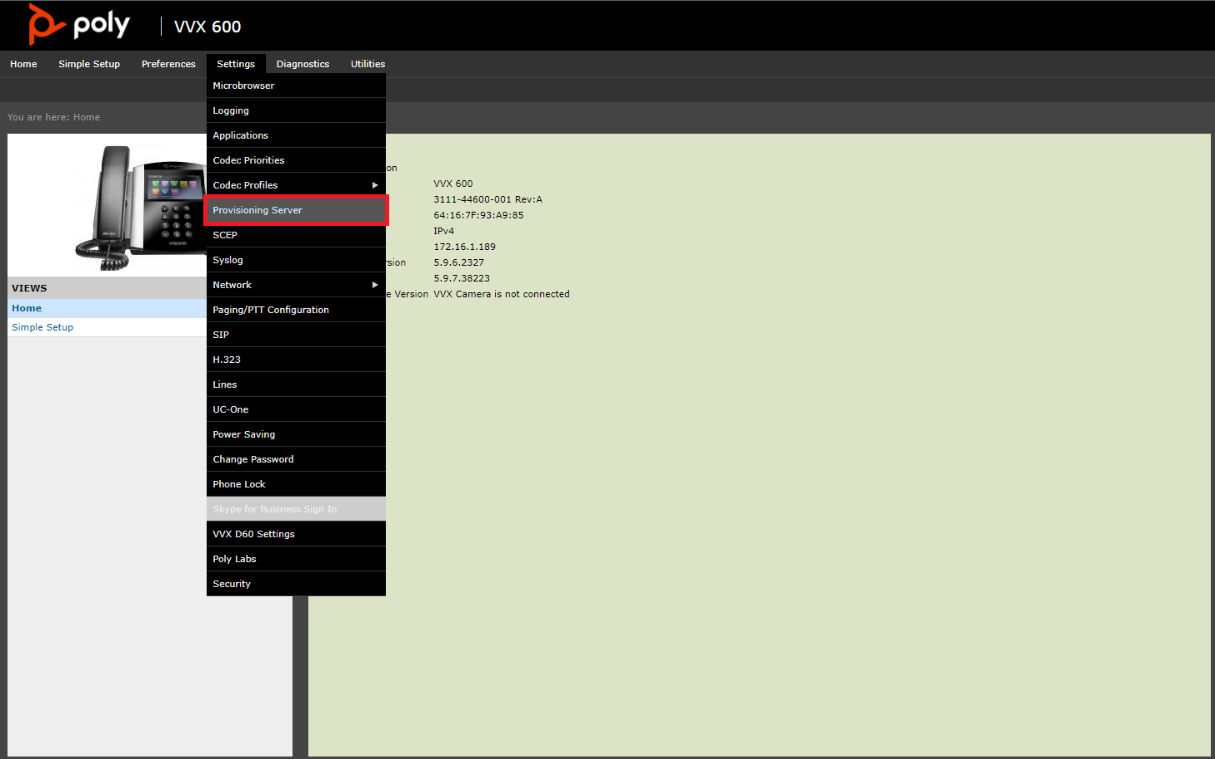Image resolution: width=1215 pixels, height=759 pixels.
Task: Open Simple Setup from Views panel
Action: pyautogui.click(x=107, y=327)
